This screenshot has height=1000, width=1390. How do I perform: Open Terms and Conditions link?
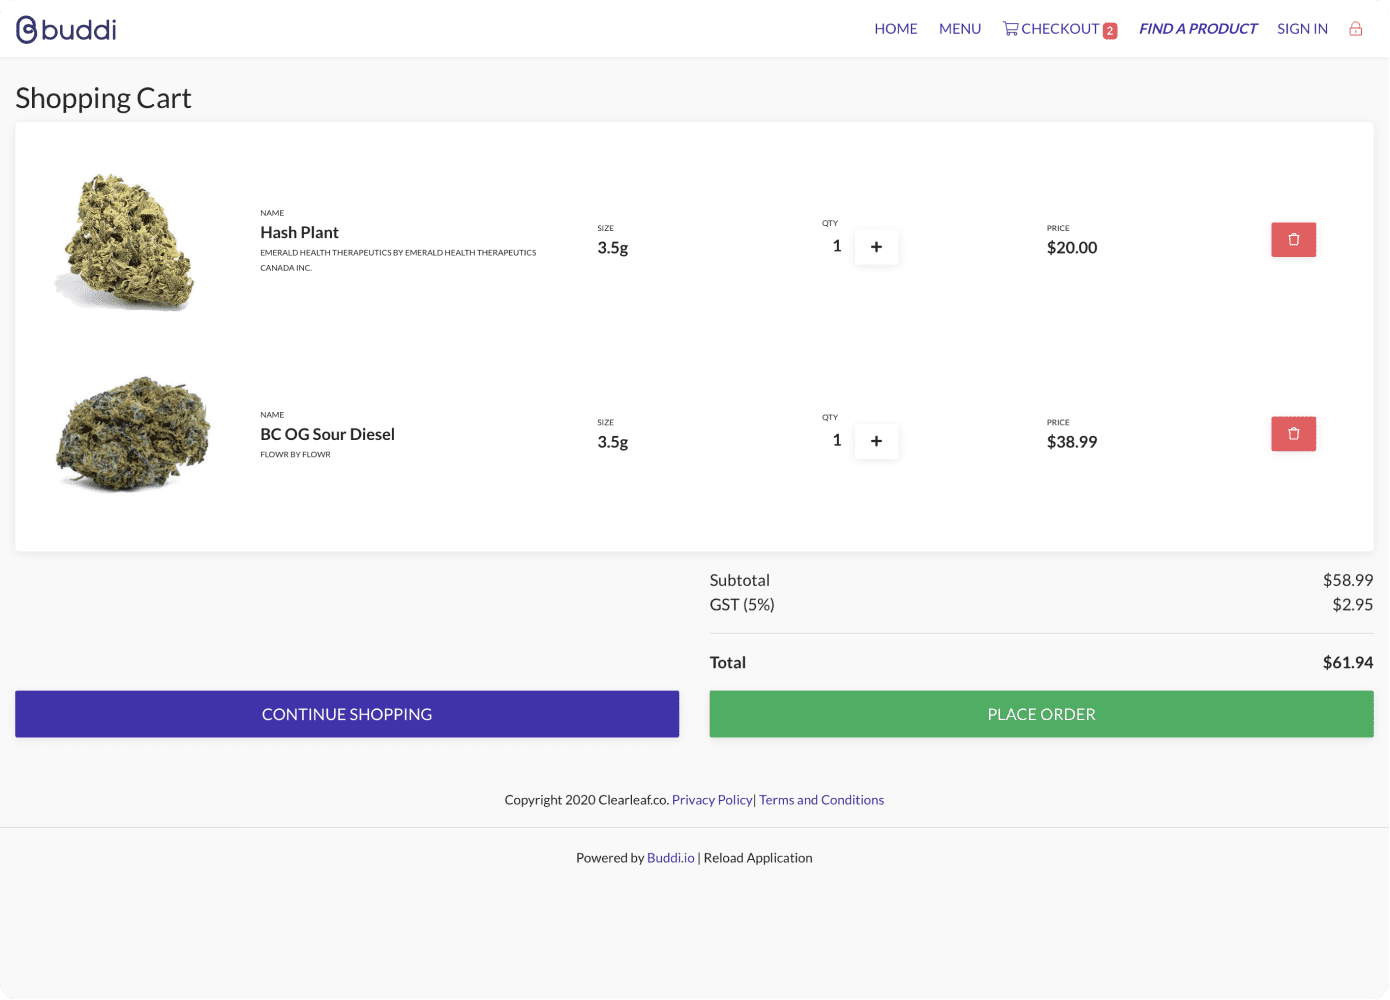pos(821,800)
